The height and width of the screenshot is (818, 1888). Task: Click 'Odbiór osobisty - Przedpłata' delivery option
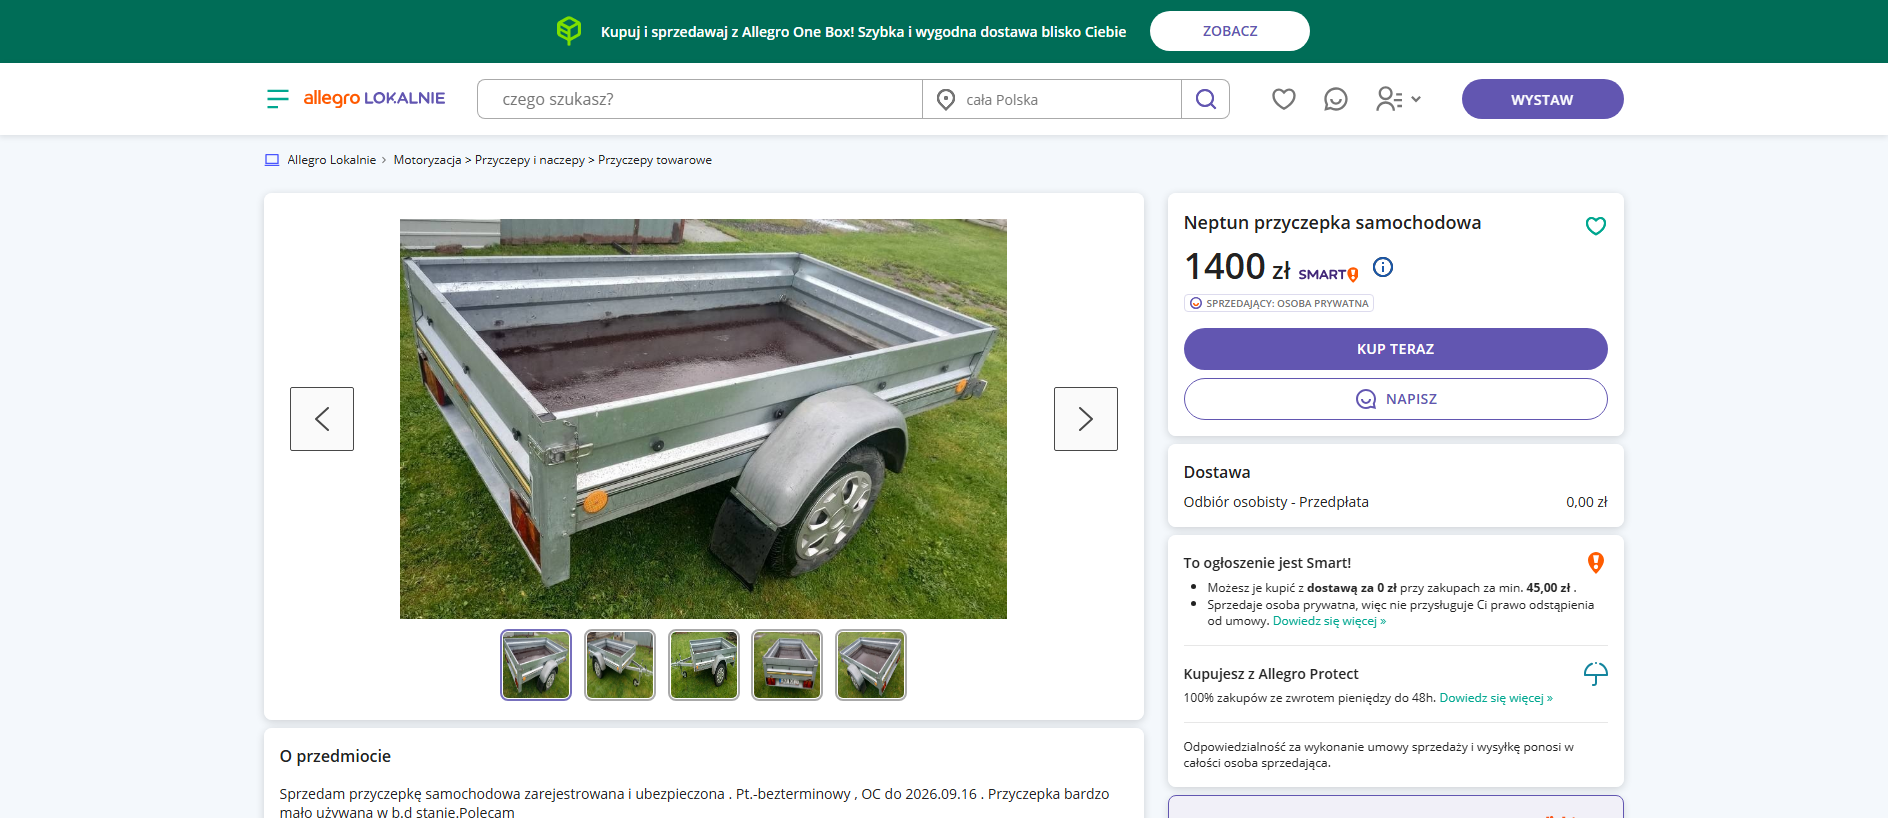(x=1276, y=502)
